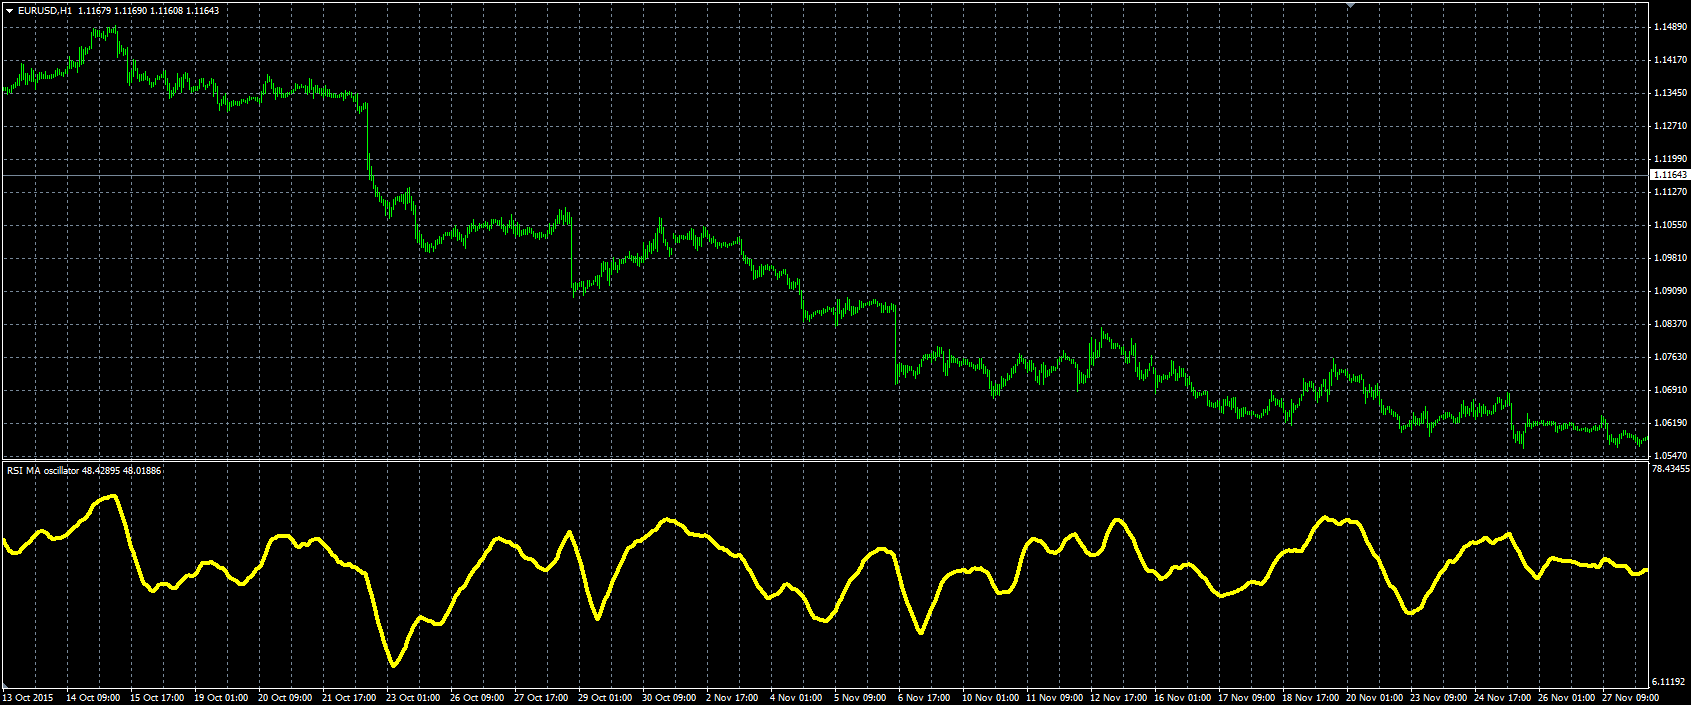Screen dimensions: 1691x705
Task: Click the 1.06910 price scale value
Action: click(1671, 390)
